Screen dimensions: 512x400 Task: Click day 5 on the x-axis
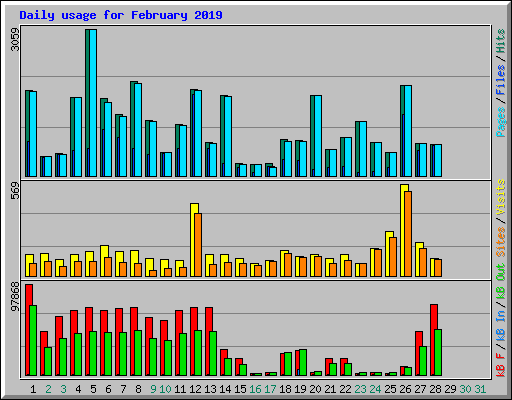pyautogui.click(x=93, y=389)
